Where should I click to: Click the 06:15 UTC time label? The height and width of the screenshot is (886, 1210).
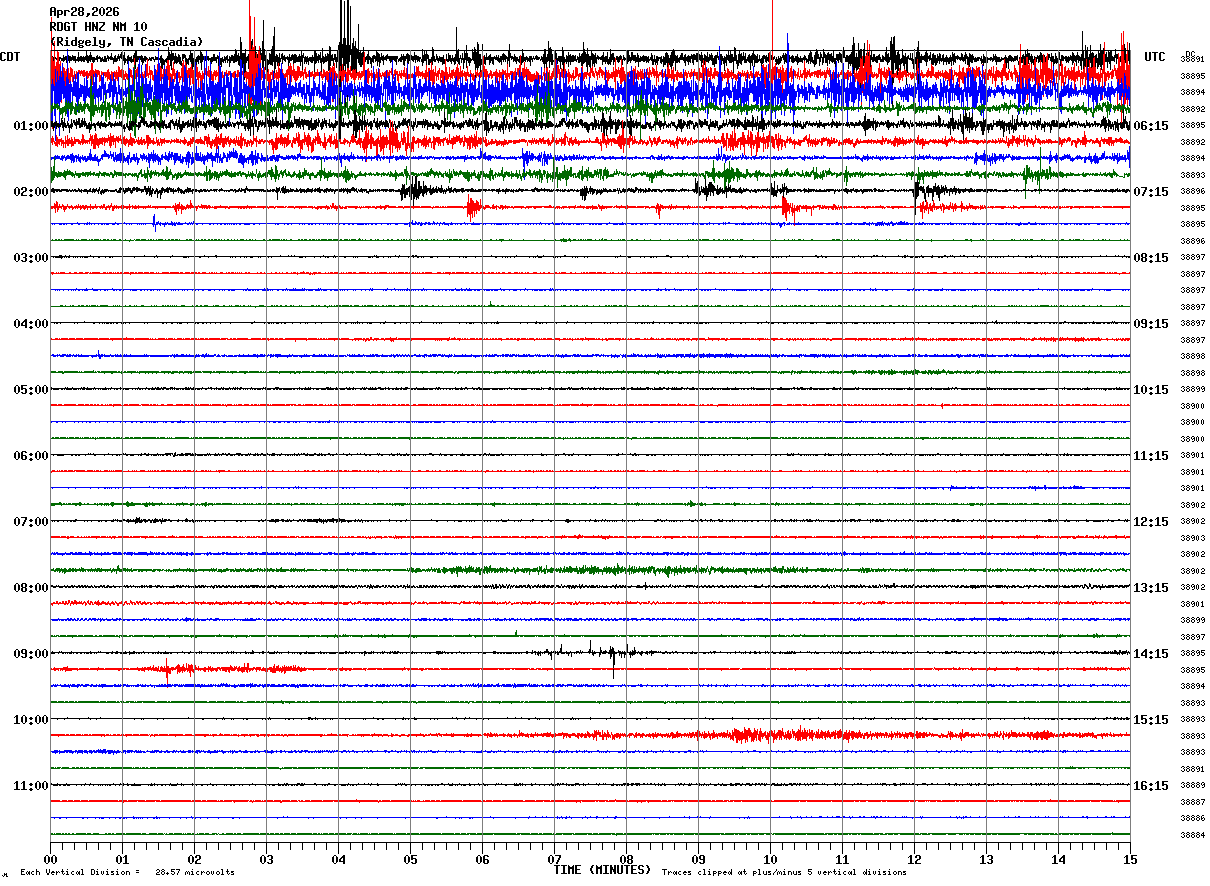1151,126
